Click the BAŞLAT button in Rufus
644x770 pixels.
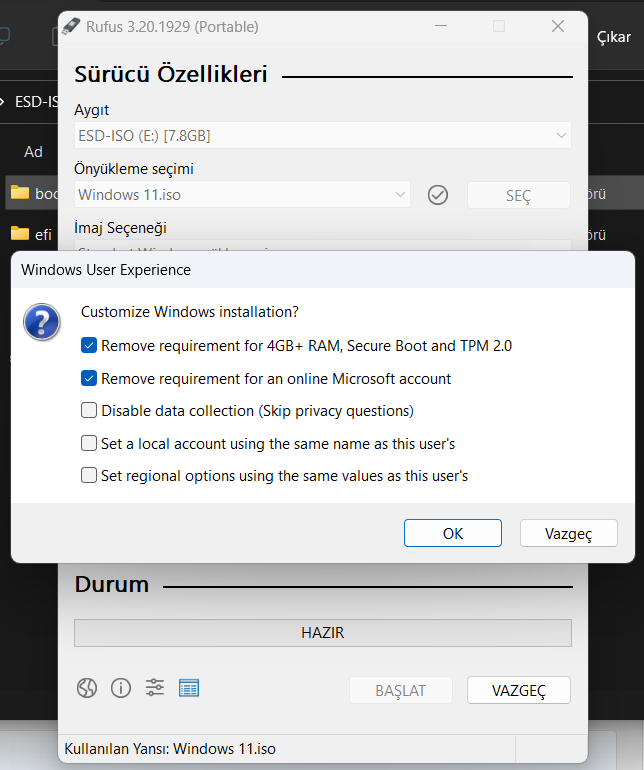pyautogui.click(x=400, y=690)
